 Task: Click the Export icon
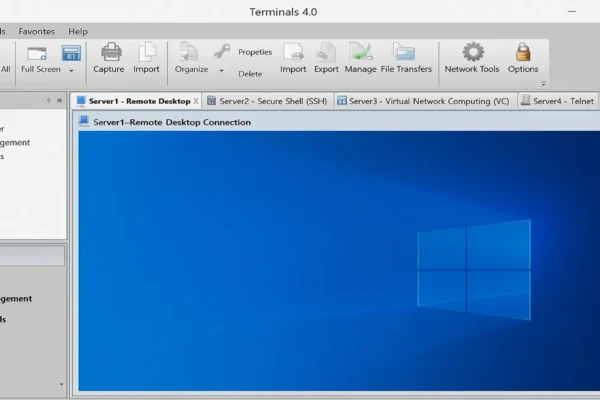(326, 52)
